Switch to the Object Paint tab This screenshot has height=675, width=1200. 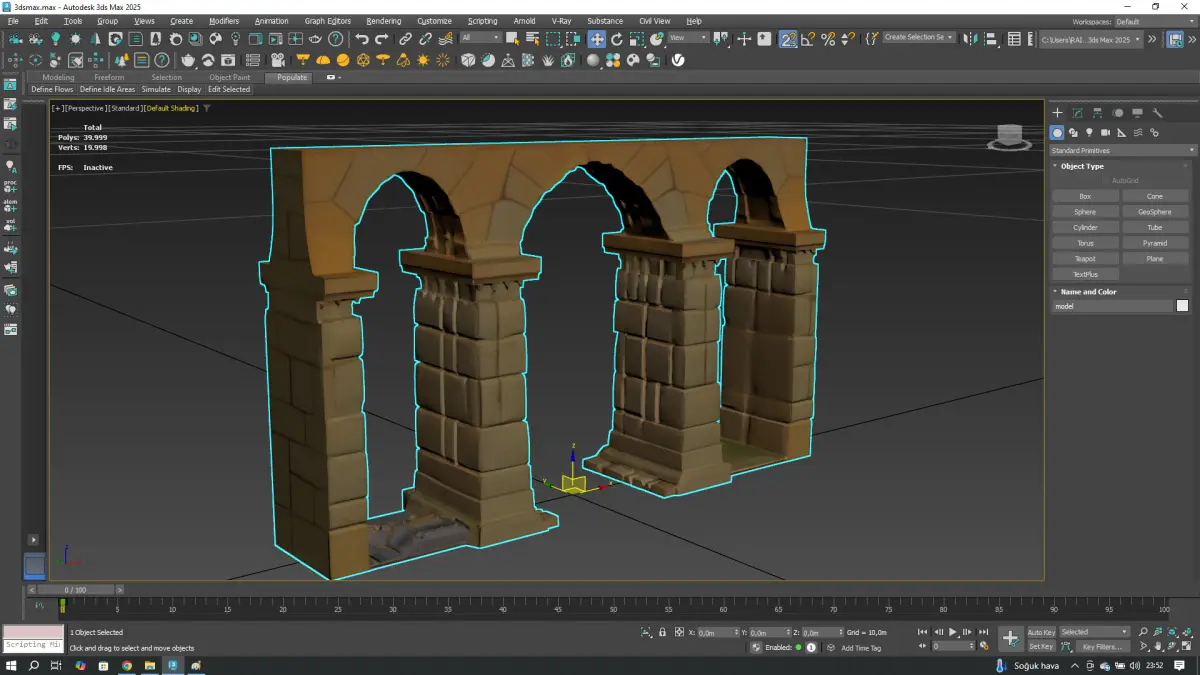[x=229, y=77]
